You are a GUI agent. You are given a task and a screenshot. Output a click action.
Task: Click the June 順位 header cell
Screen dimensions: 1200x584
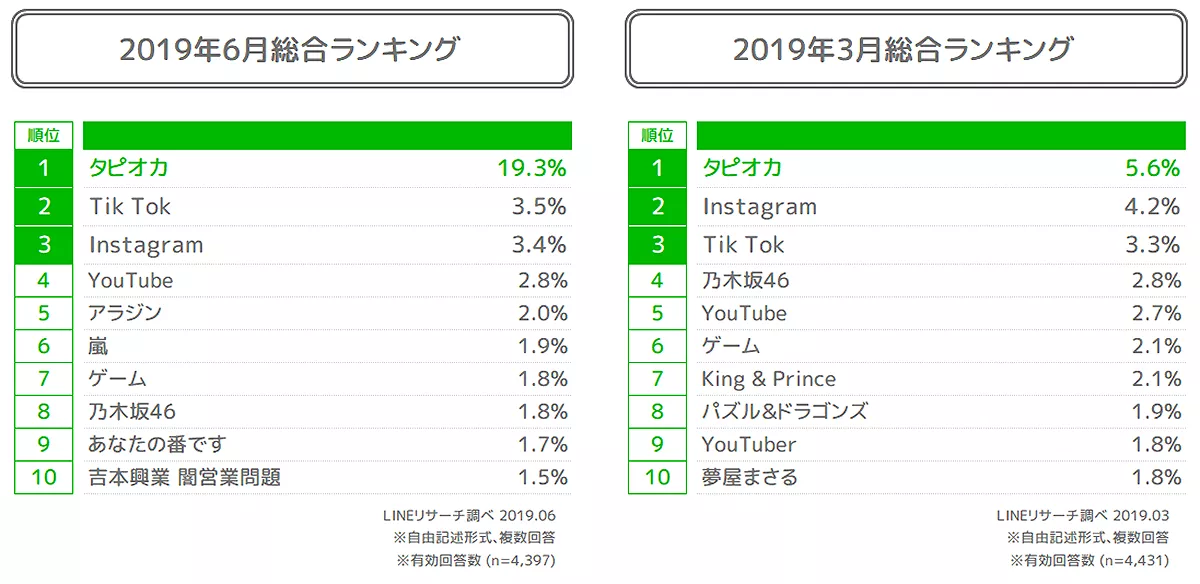coord(43,136)
